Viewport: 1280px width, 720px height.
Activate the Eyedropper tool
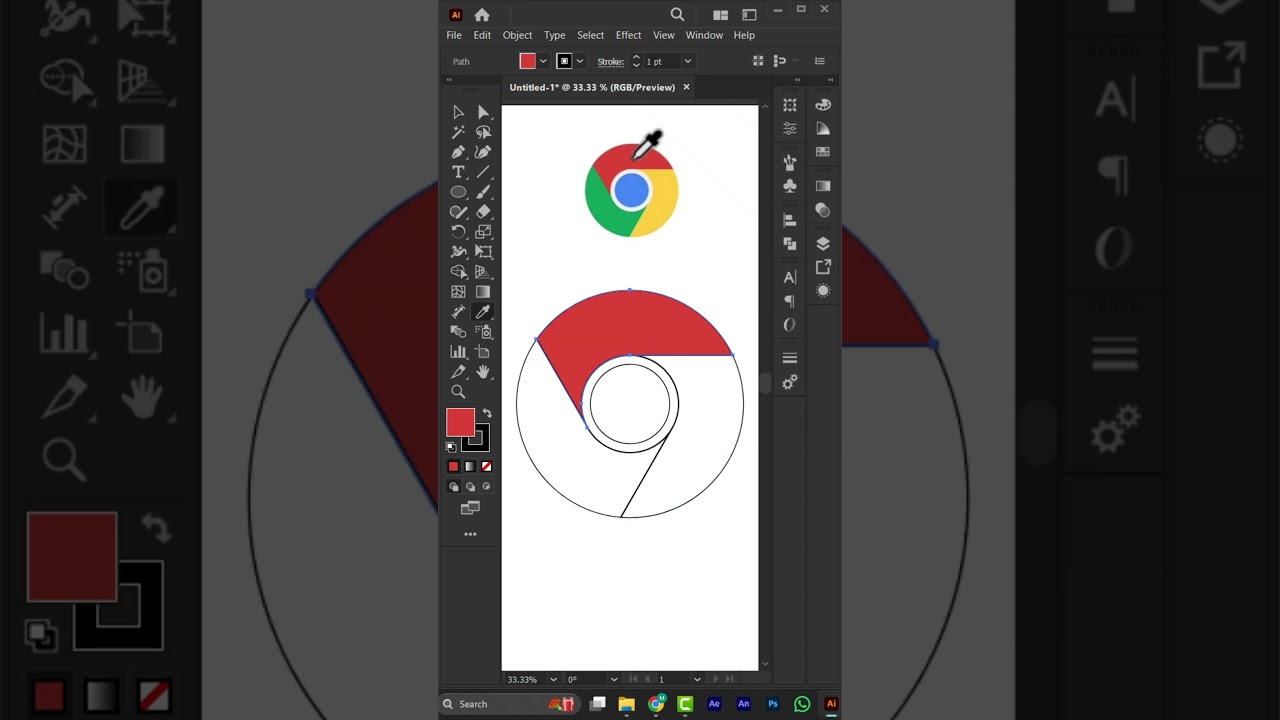483,312
